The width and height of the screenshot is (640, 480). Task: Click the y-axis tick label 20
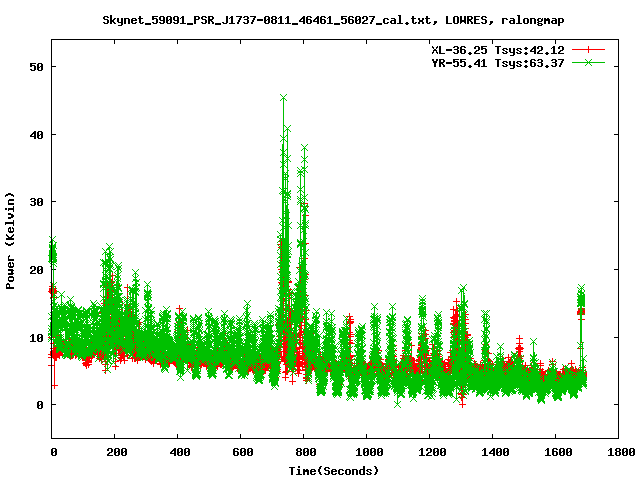(x=36, y=270)
